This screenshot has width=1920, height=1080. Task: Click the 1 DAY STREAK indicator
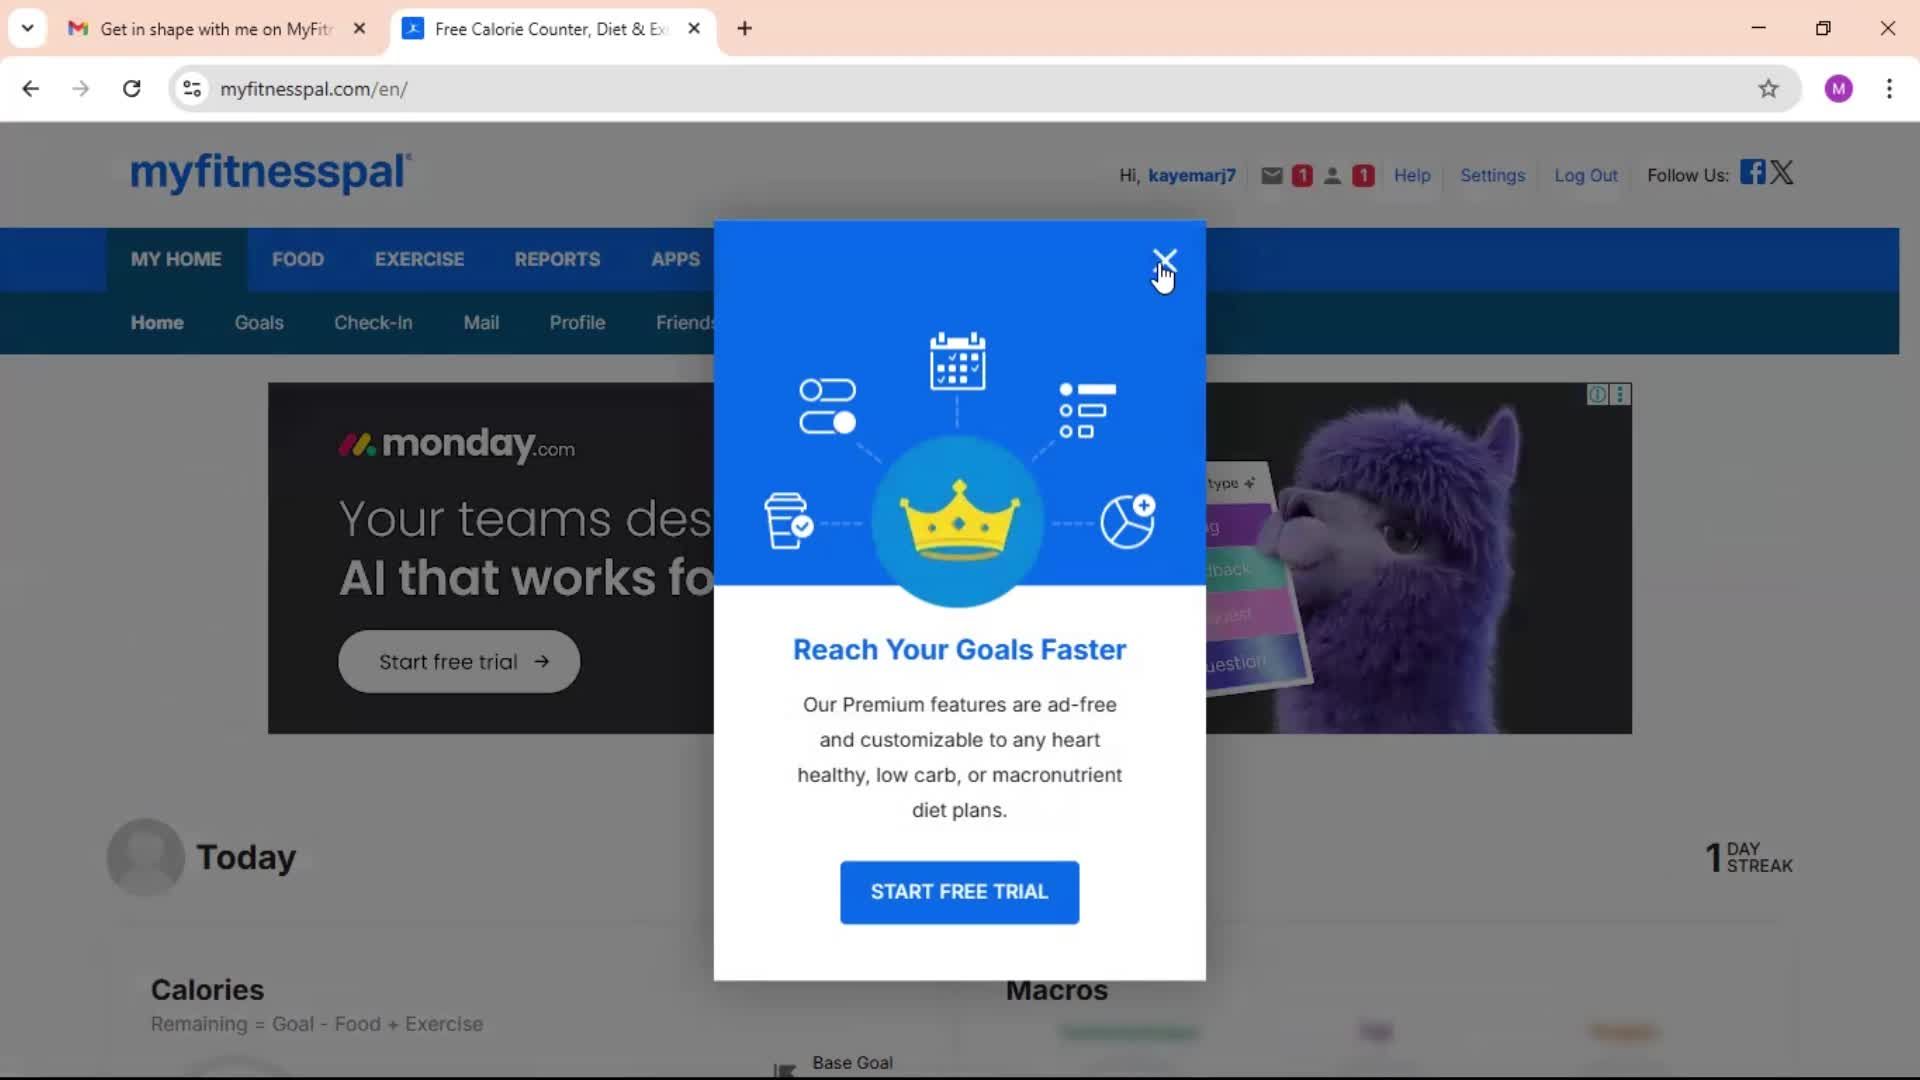tap(1749, 857)
